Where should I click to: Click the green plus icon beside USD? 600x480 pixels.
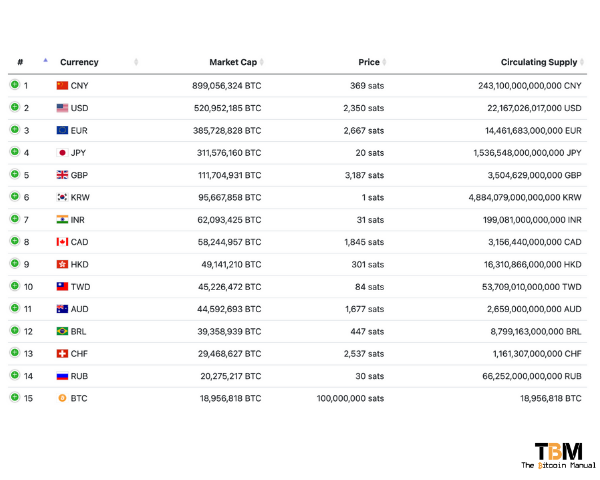coord(15,107)
